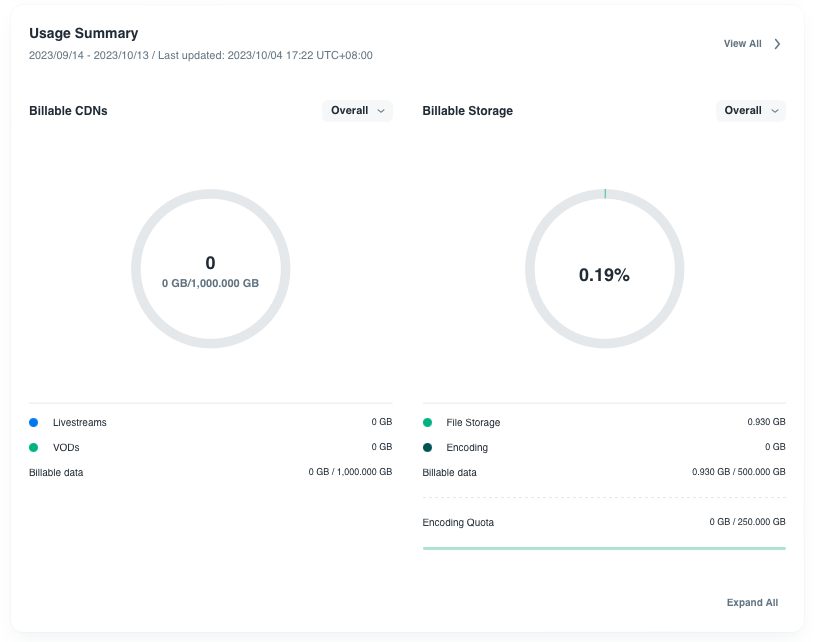The height and width of the screenshot is (642, 814).
Task: Click the green VODs legend dot
Action: (34, 447)
